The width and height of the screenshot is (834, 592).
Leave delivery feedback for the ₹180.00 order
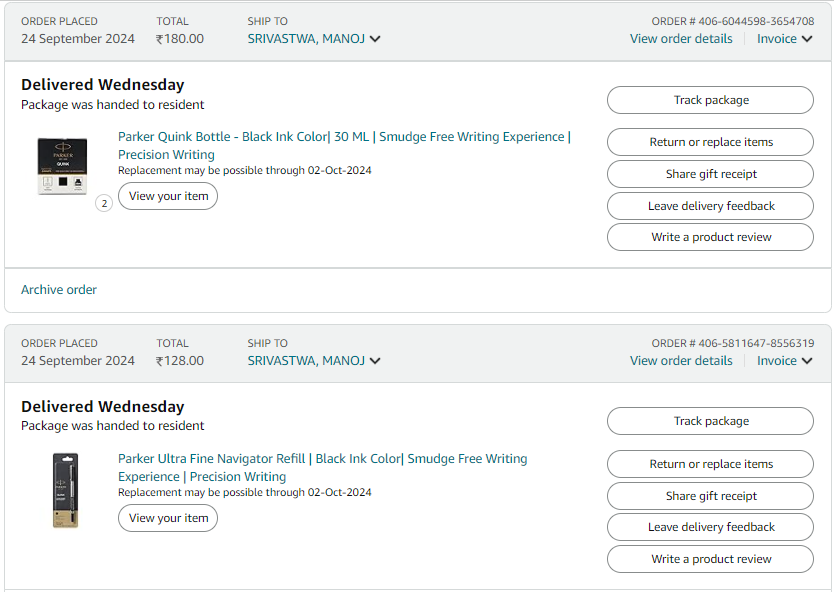click(710, 206)
